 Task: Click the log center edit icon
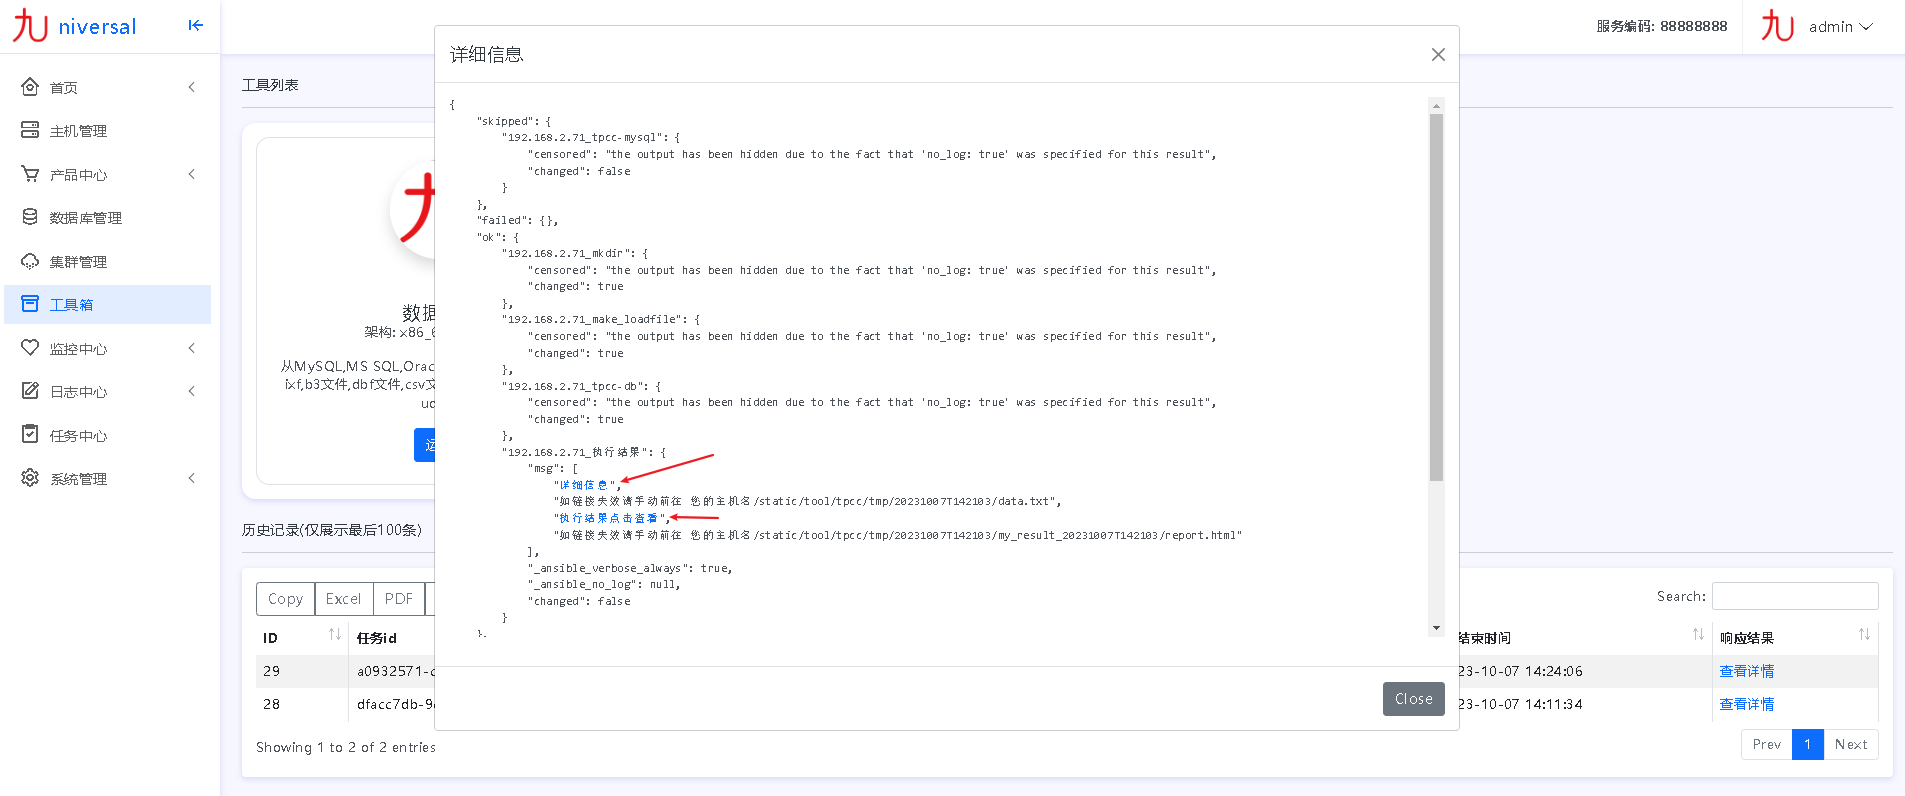30,391
